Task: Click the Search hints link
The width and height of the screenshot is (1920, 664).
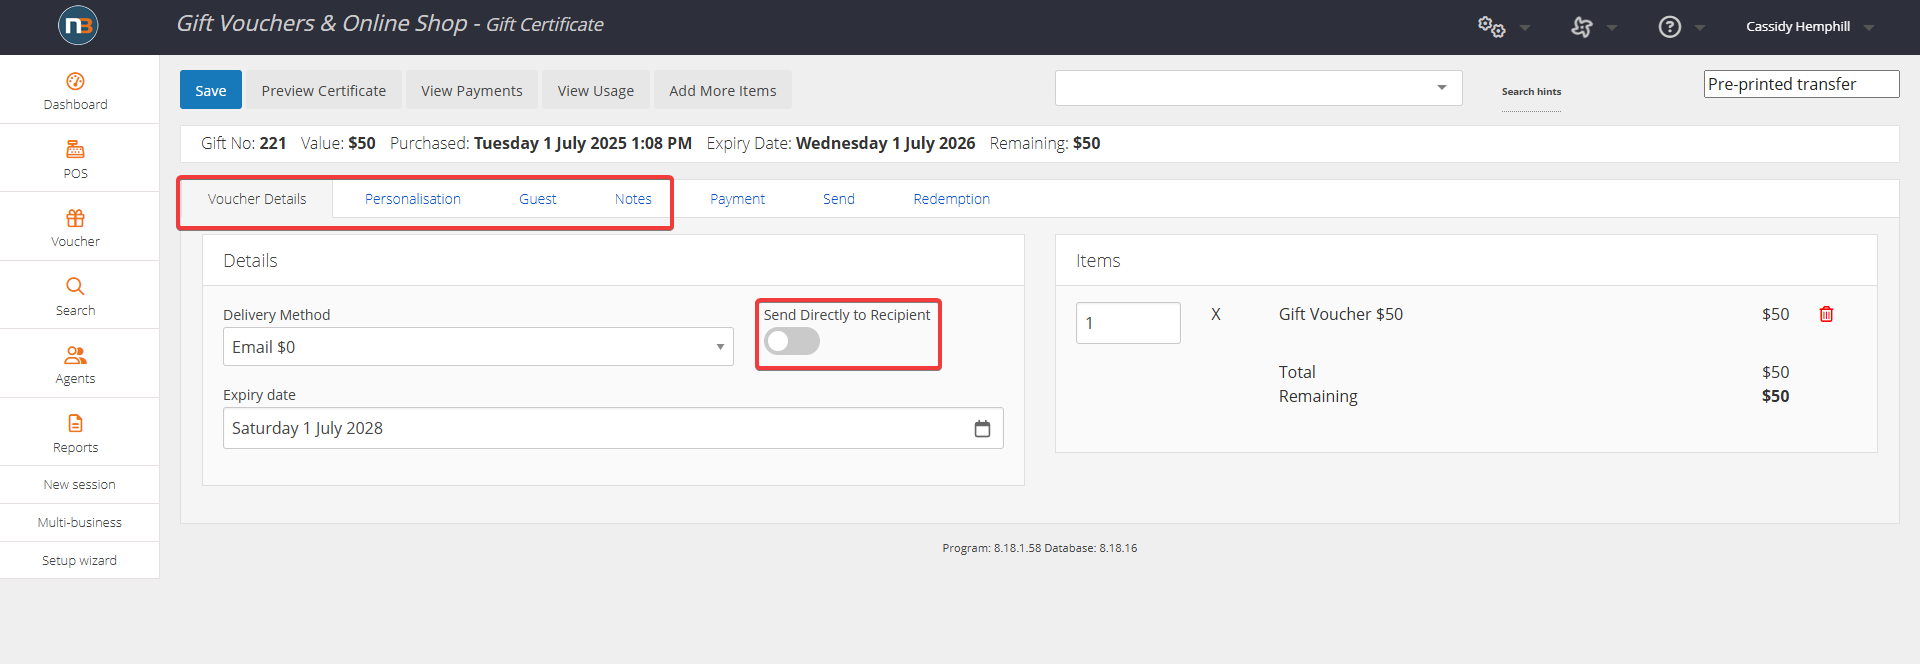Action: 1531,91
